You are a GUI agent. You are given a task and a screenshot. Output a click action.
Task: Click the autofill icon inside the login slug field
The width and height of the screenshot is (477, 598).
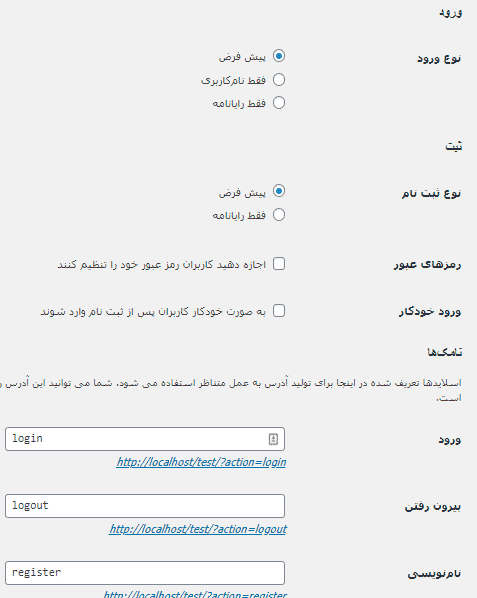pyautogui.click(x=273, y=439)
